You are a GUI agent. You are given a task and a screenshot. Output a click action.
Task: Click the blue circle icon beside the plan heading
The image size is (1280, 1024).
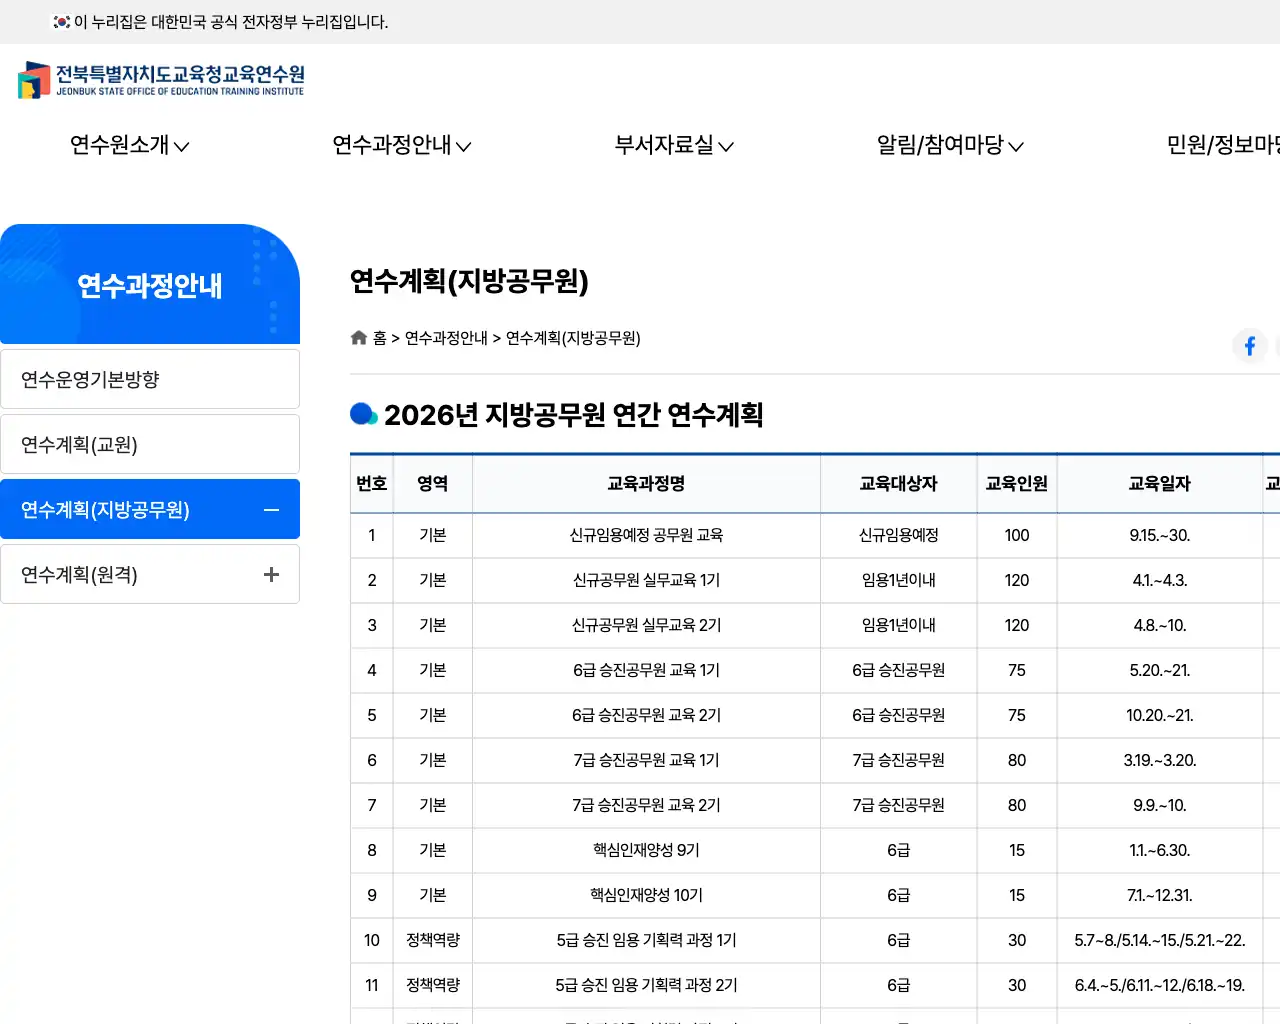click(x=361, y=414)
